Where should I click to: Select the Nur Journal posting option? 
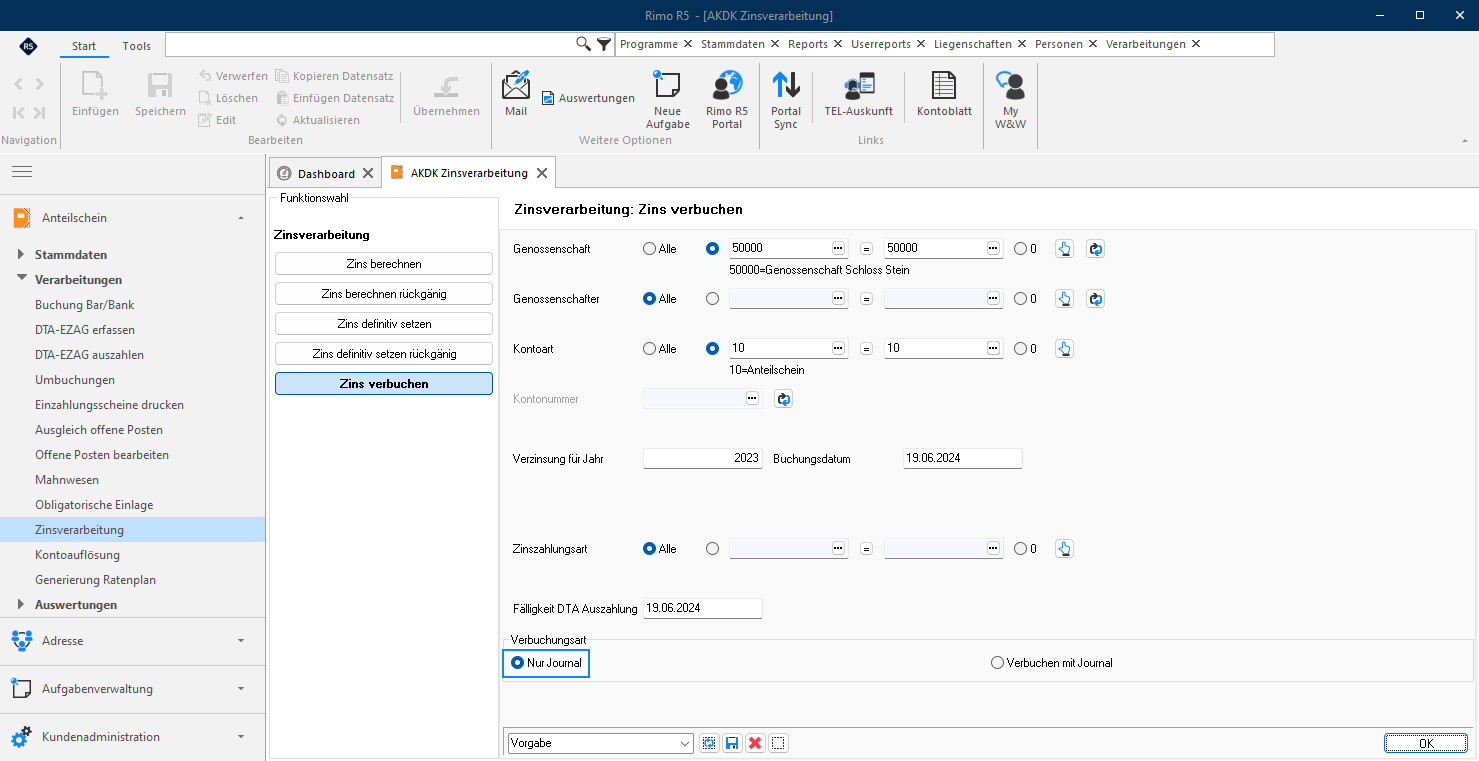coord(546,663)
